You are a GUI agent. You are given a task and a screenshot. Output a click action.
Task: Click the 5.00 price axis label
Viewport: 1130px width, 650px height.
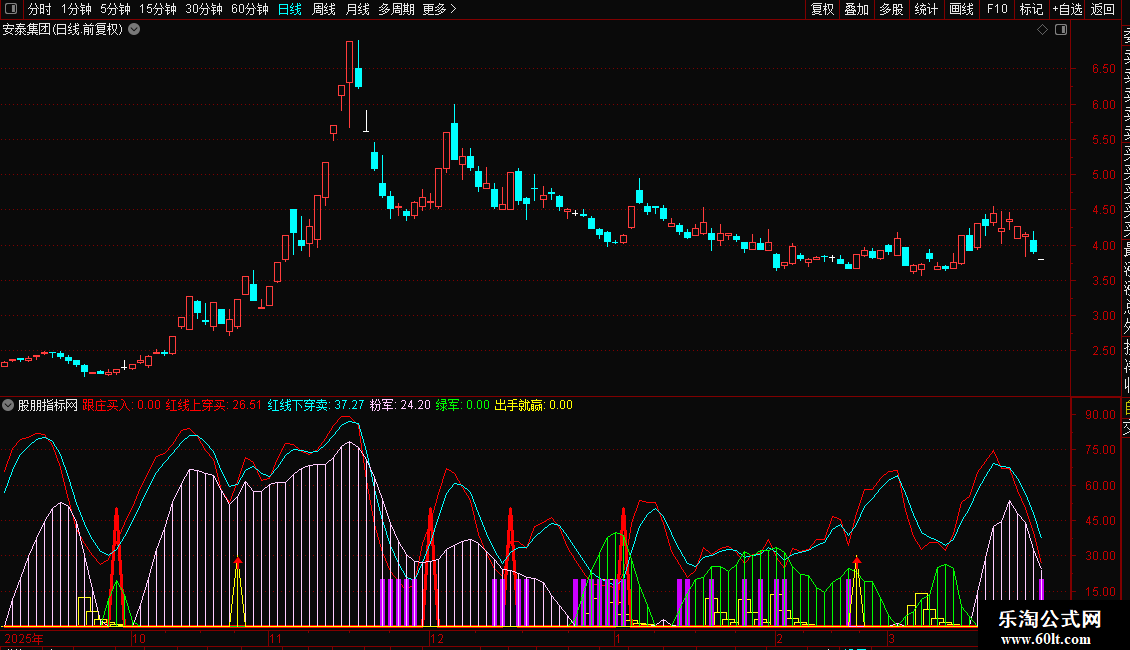(1103, 175)
